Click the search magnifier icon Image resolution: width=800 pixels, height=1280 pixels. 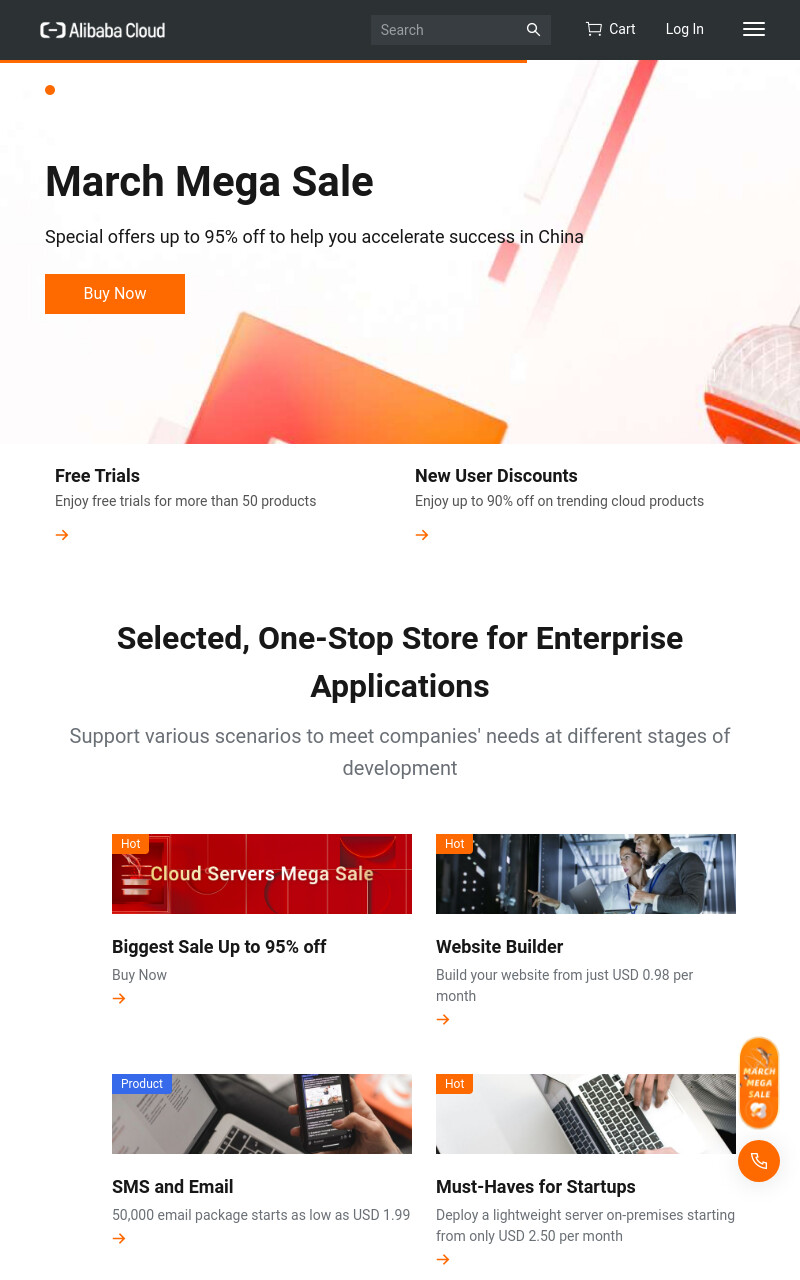[534, 30]
